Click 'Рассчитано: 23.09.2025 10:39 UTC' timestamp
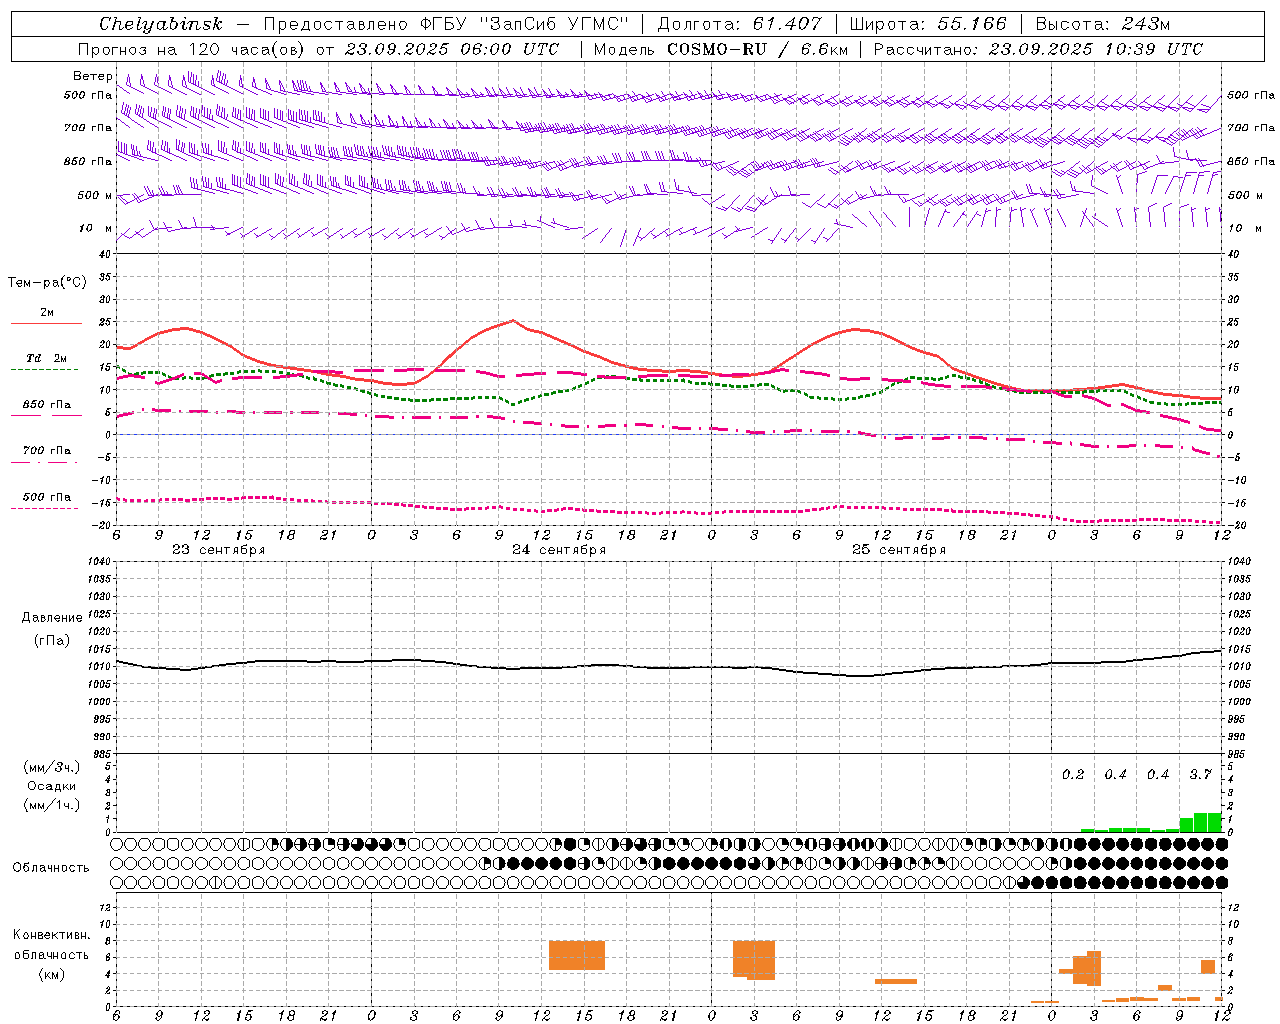1280x1024 pixels. tap(1038, 49)
